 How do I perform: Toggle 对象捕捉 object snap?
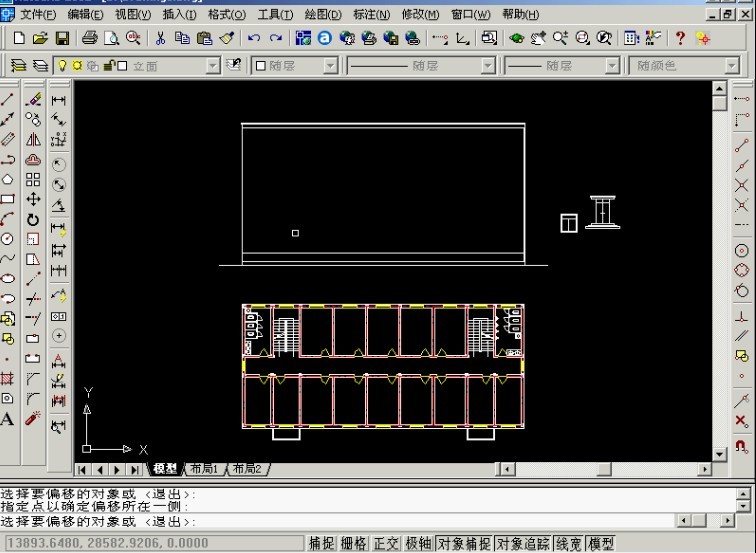[x=464, y=543]
